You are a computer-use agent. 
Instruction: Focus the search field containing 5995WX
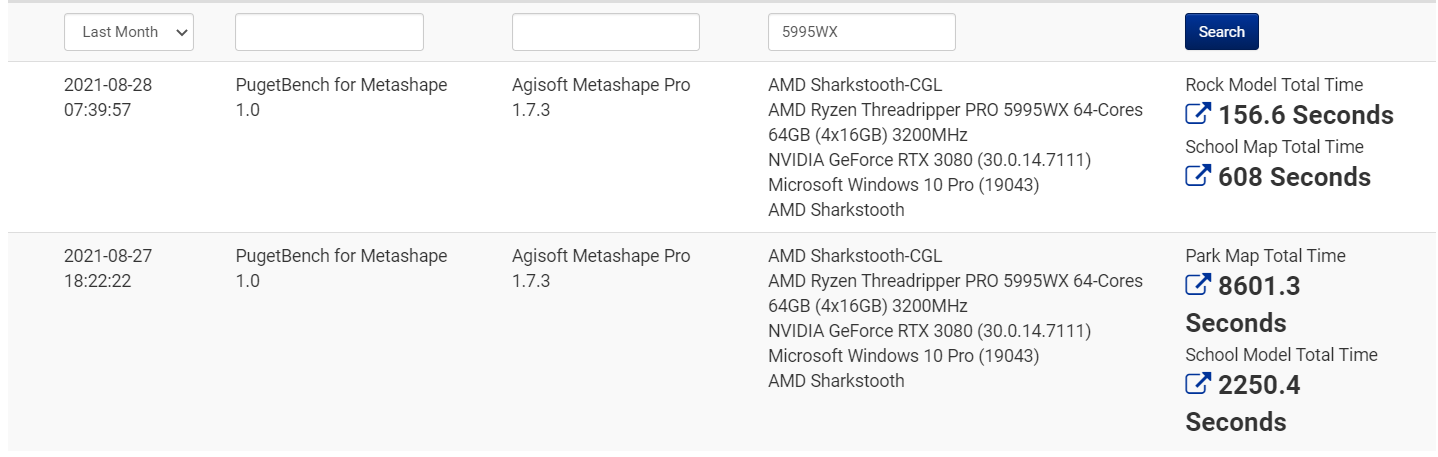coord(861,32)
